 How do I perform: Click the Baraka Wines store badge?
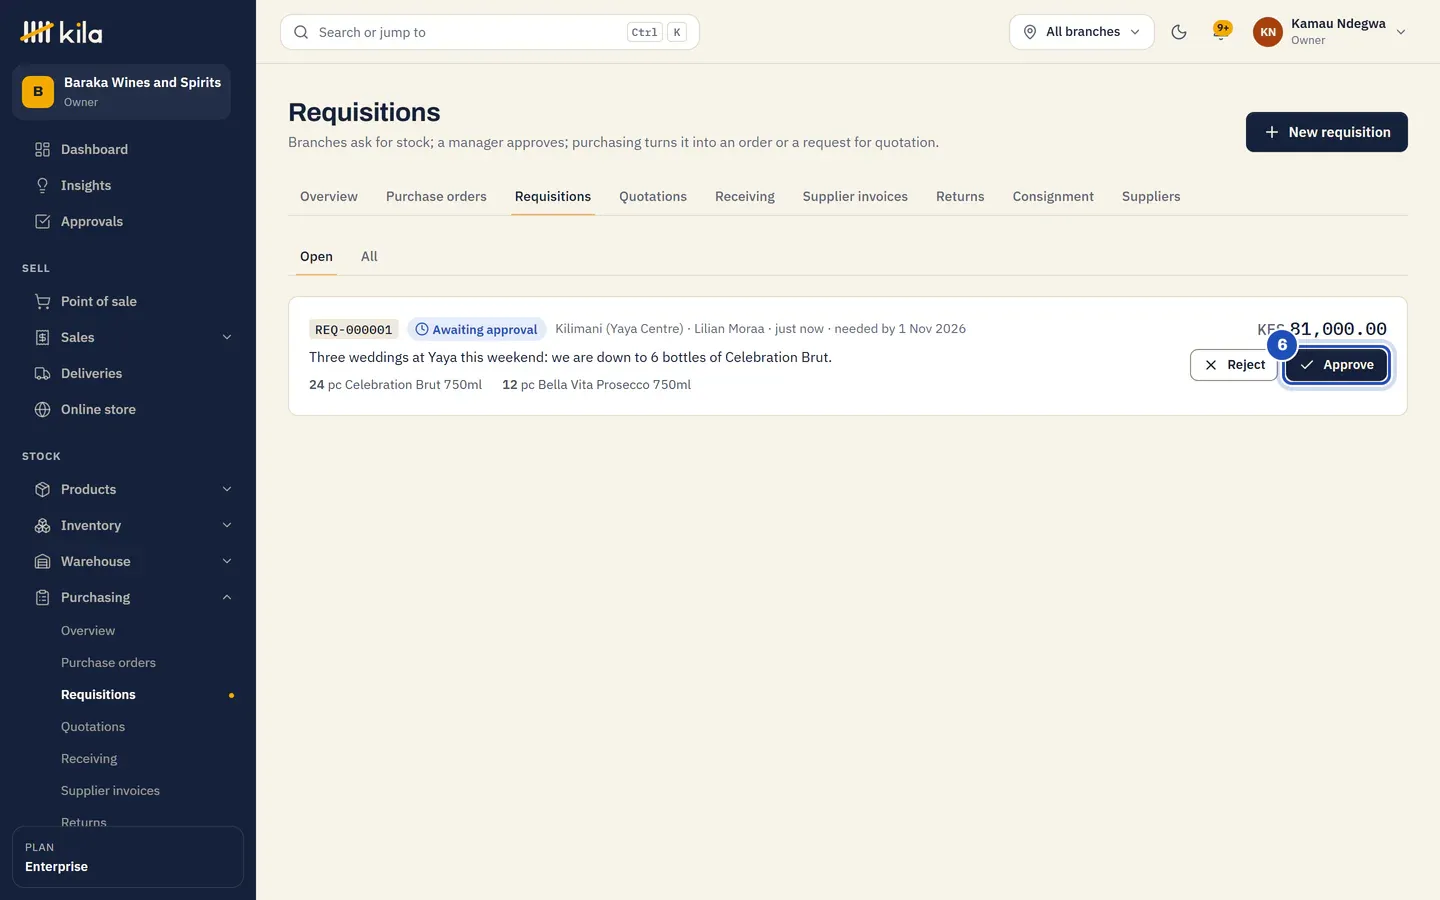pos(38,92)
